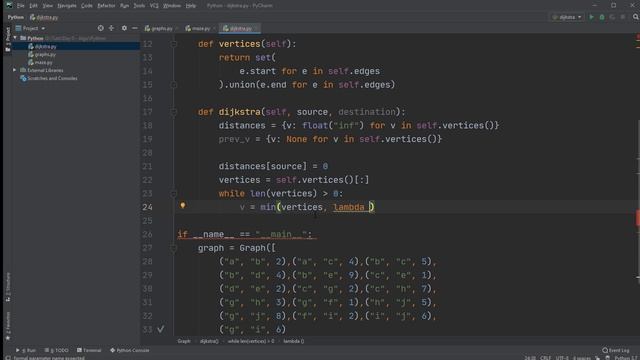640x360 pixels.
Task: Collapse the Python project root folder
Action: click(x=15, y=38)
